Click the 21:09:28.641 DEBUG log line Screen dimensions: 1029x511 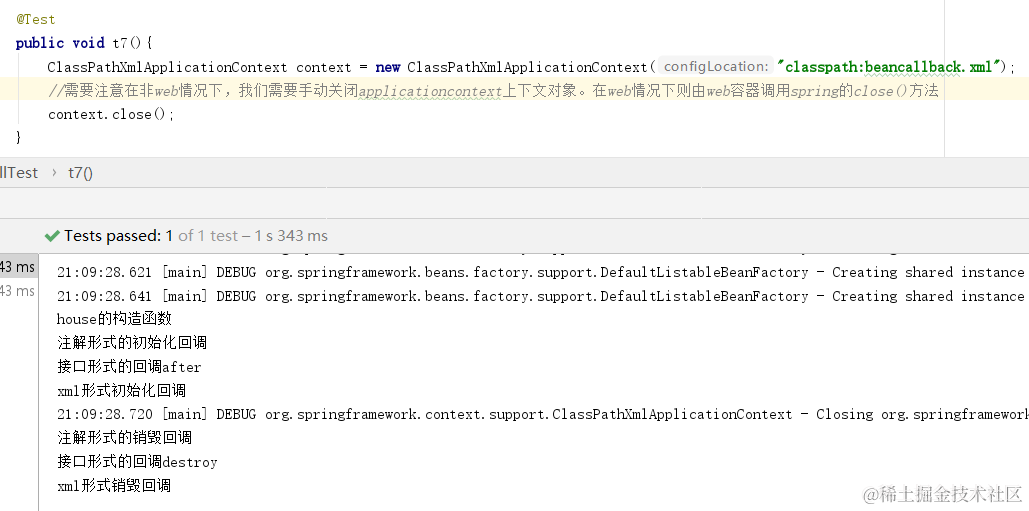pos(543,296)
